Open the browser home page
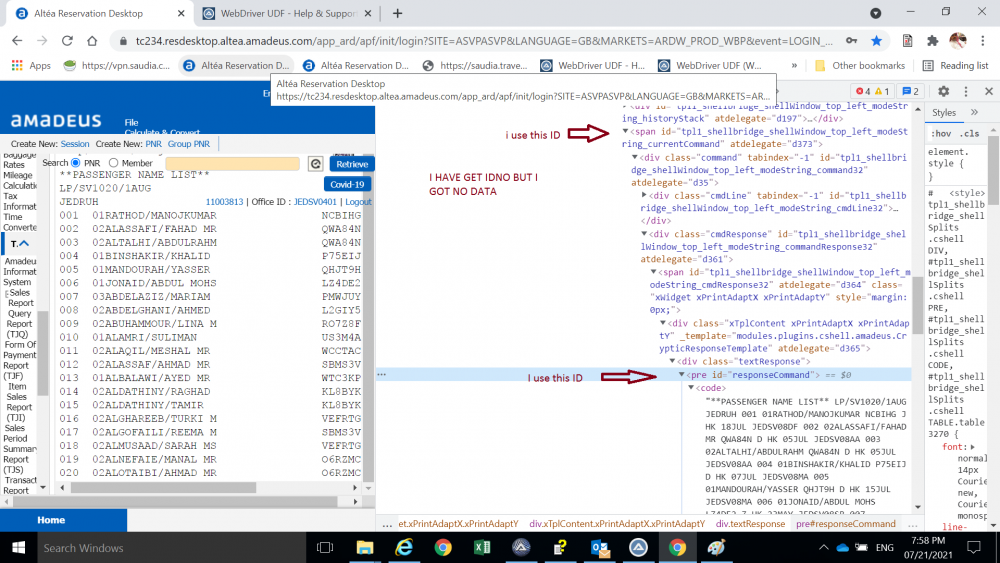Screen dimensions: 1000x563 click(x=92, y=41)
